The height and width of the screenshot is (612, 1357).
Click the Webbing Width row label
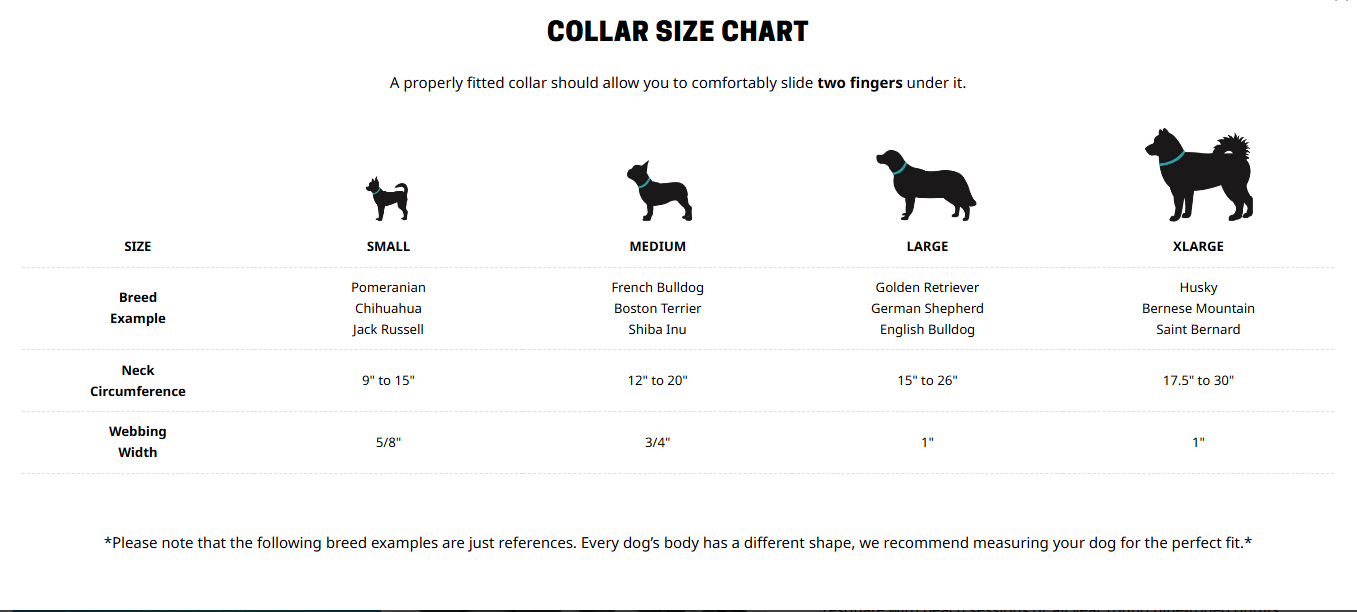point(138,442)
